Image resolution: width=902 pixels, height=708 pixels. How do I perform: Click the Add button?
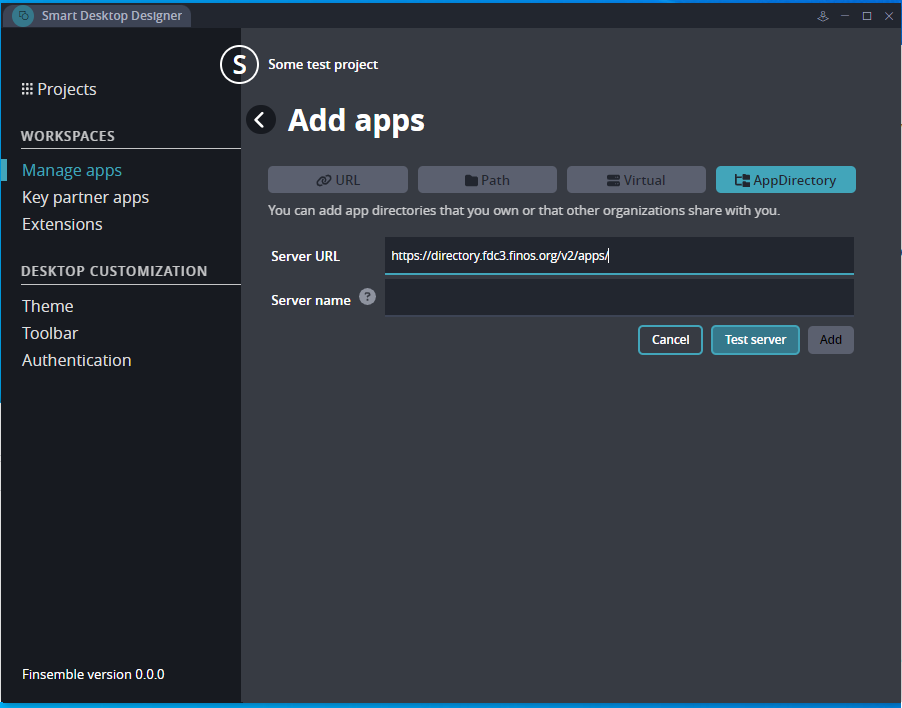pyautogui.click(x=831, y=340)
